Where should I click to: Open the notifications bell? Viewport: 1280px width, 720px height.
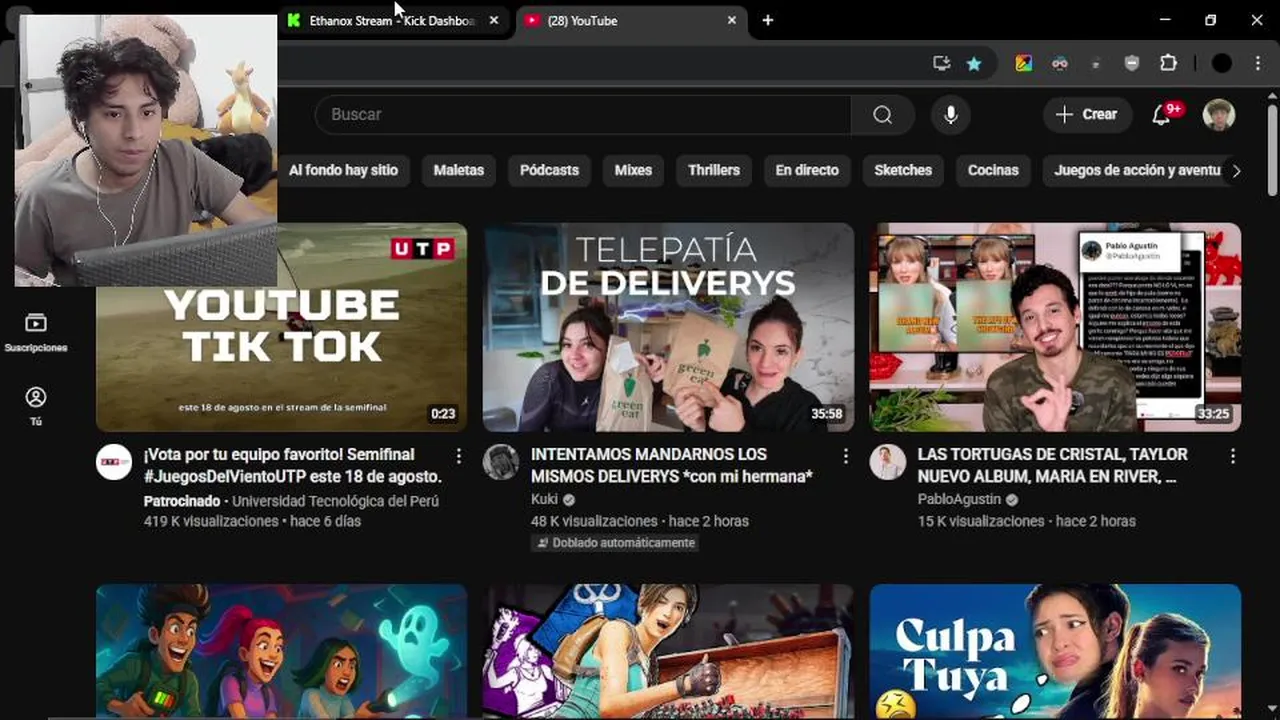(1162, 114)
